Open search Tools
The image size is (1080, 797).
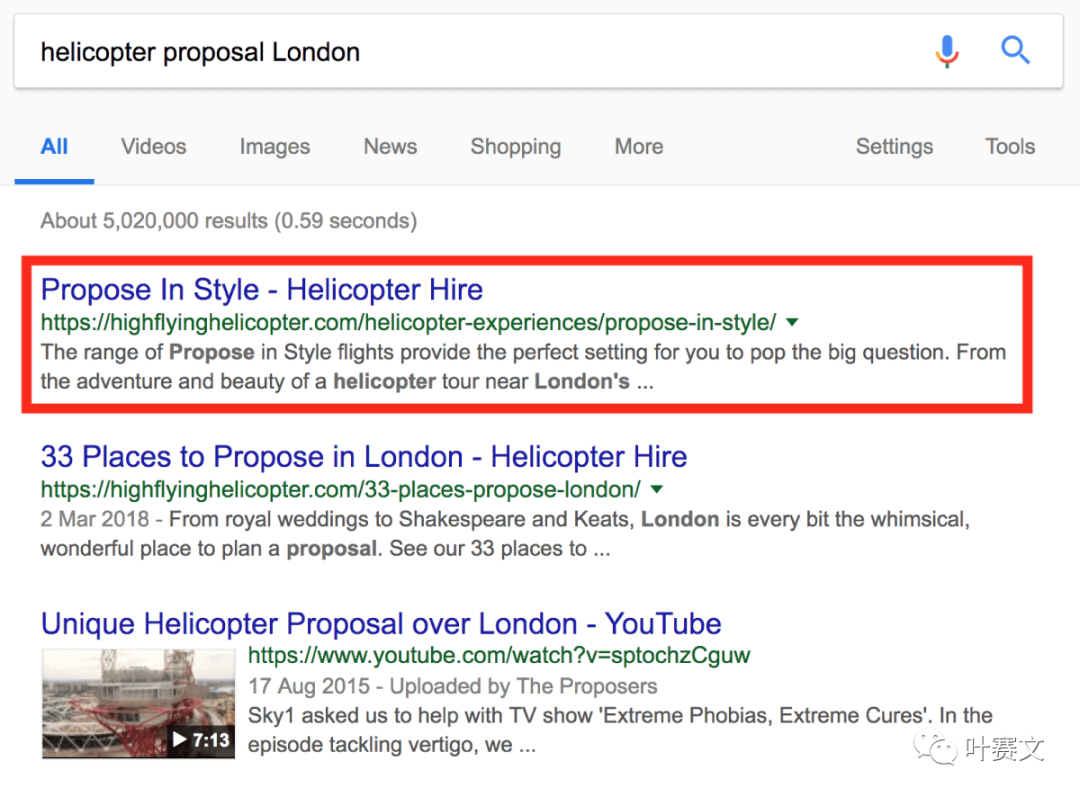point(1010,147)
